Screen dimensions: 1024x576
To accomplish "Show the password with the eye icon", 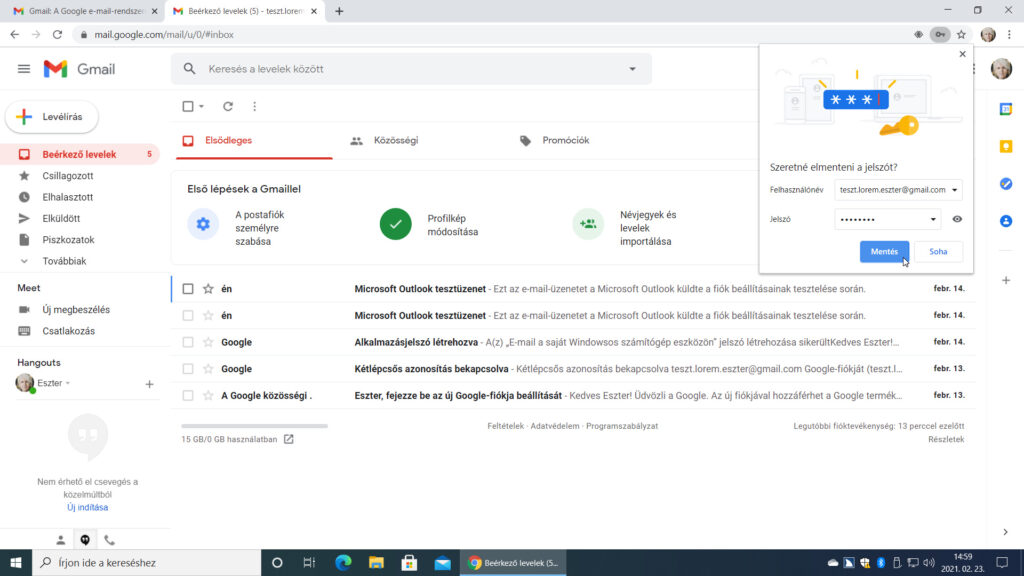I will coord(957,219).
